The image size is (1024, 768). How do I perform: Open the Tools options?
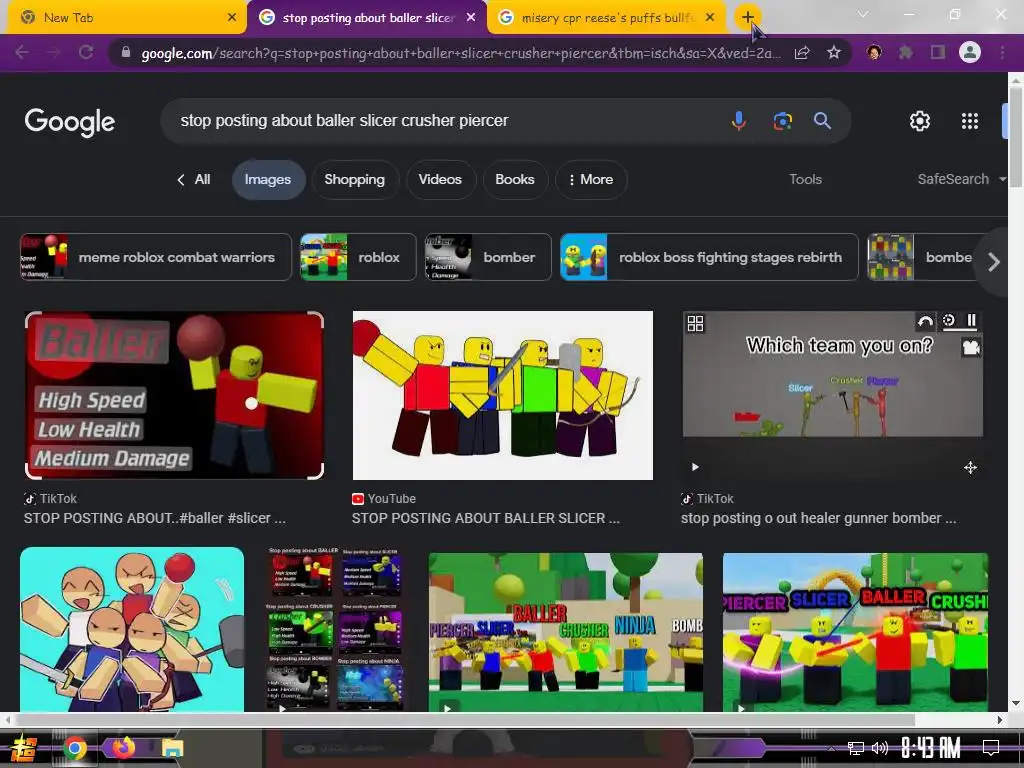pos(805,180)
